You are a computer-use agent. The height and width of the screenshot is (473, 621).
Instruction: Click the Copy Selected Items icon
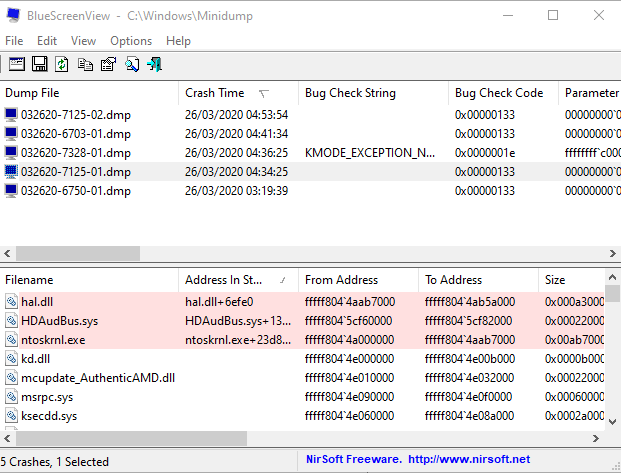coord(85,64)
